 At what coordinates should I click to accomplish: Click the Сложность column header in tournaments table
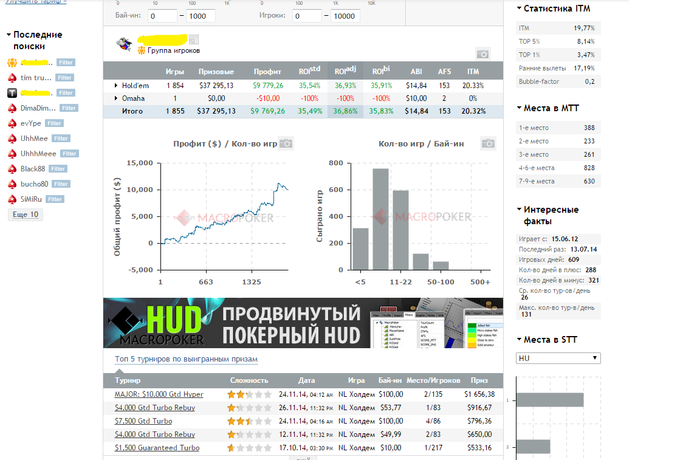pyautogui.click(x=249, y=381)
